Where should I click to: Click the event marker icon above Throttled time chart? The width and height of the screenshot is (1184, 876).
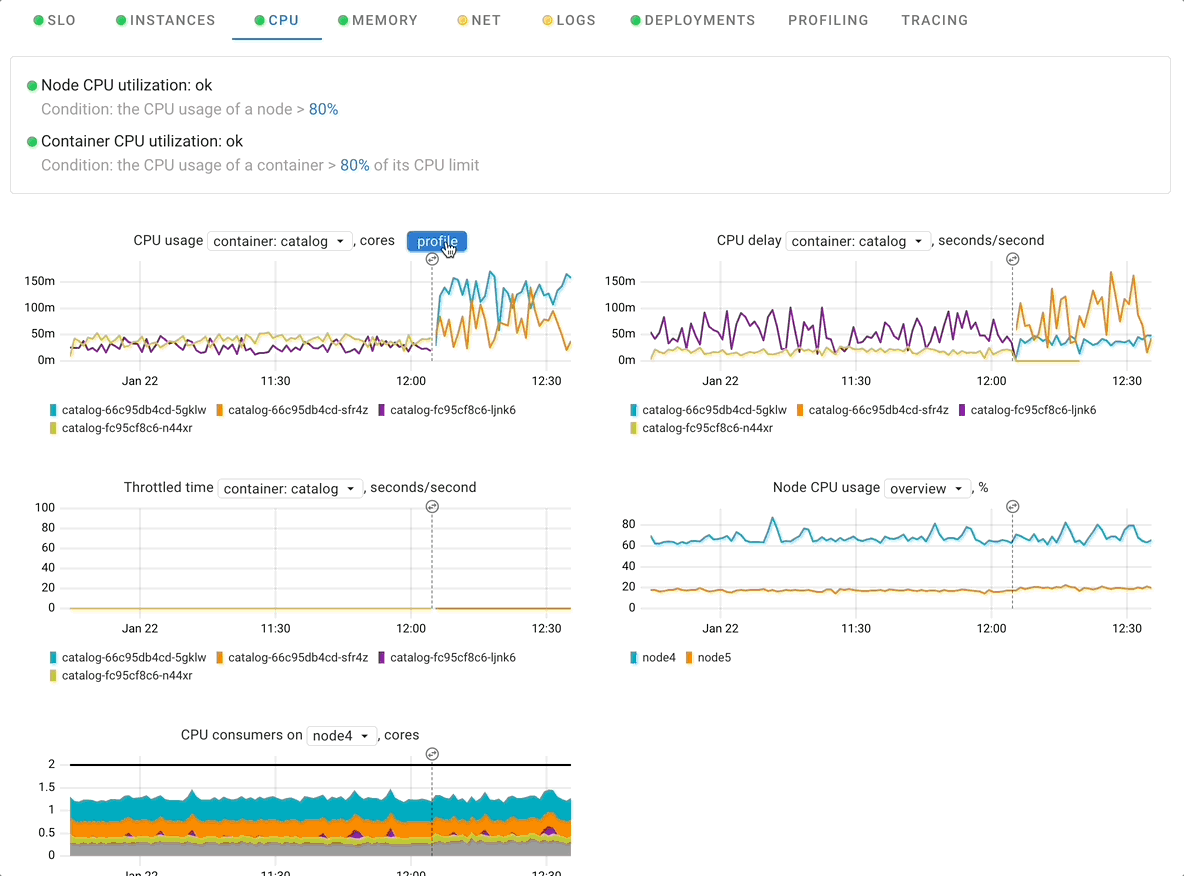(x=432, y=506)
